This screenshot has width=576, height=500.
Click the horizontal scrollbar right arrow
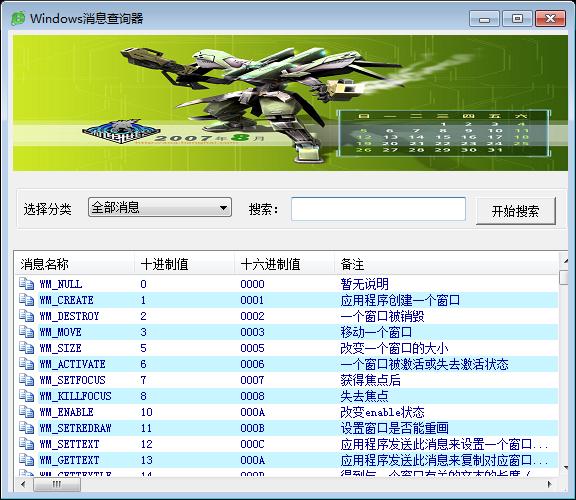click(x=550, y=484)
